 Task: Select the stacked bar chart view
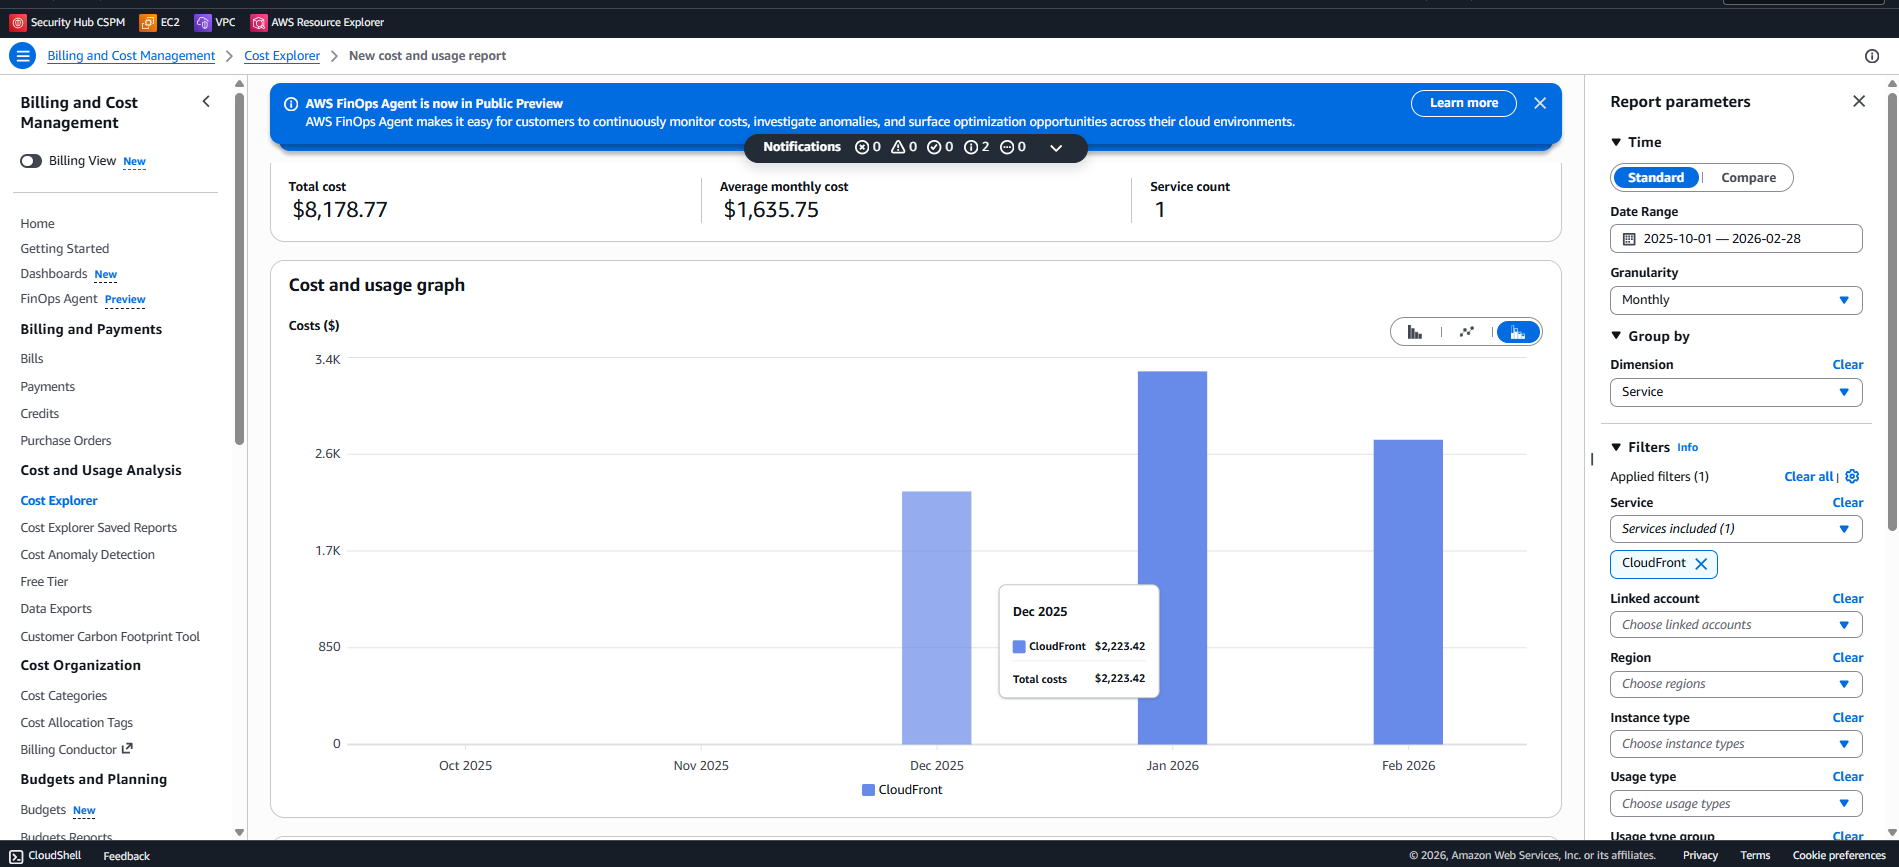click(1518, 332)
